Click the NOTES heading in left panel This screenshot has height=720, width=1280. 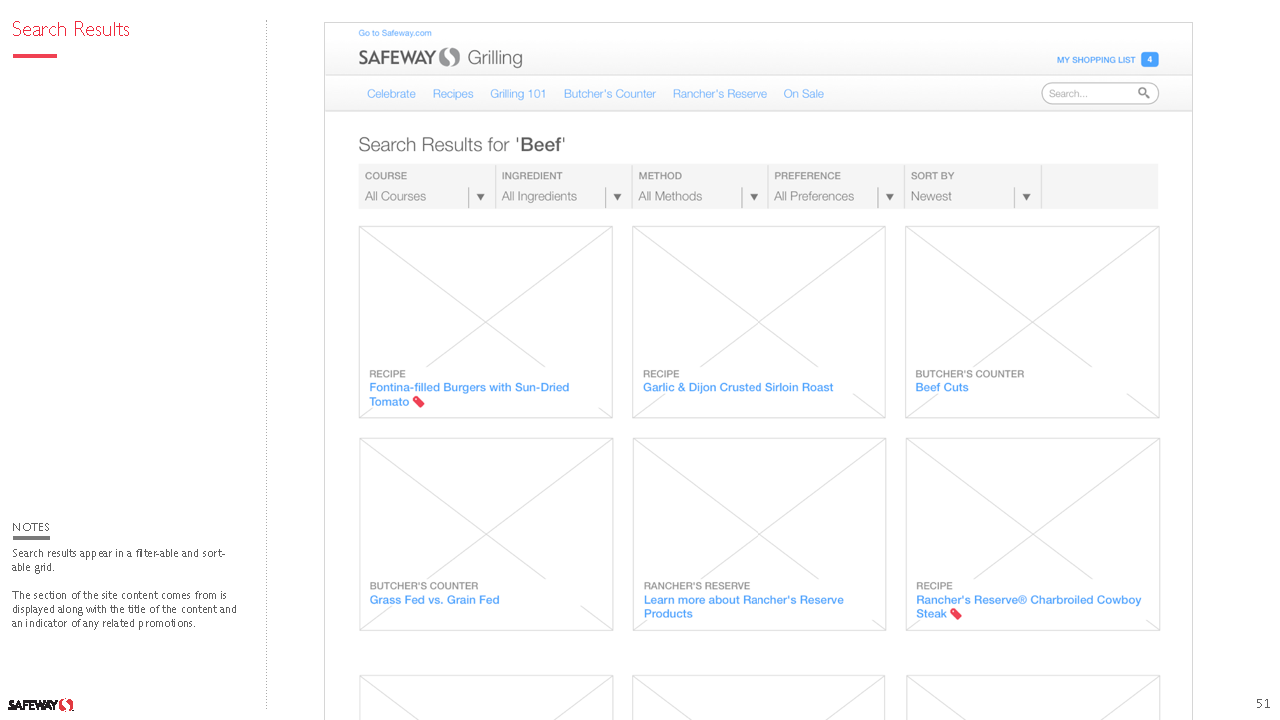(31, 527)
